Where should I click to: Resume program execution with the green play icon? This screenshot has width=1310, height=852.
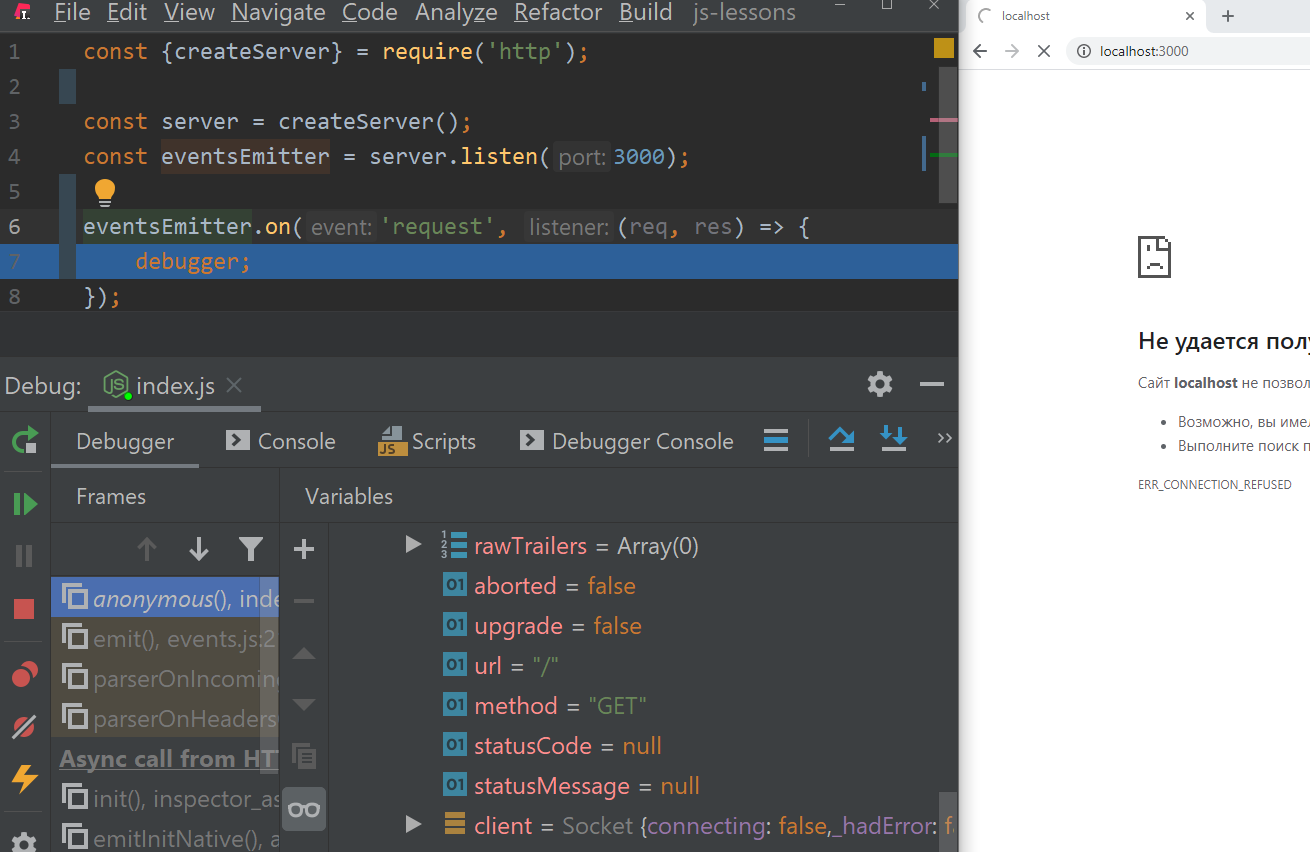tap(24, 504)
